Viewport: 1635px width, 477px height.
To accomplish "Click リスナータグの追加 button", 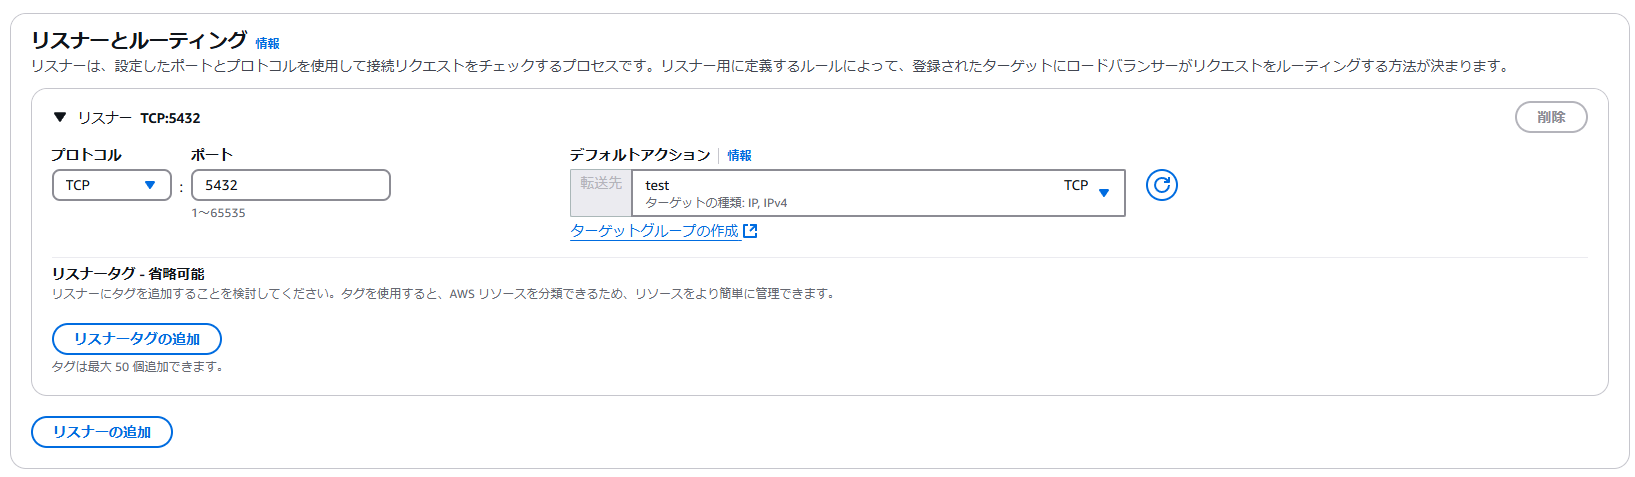I will [137, 339].
